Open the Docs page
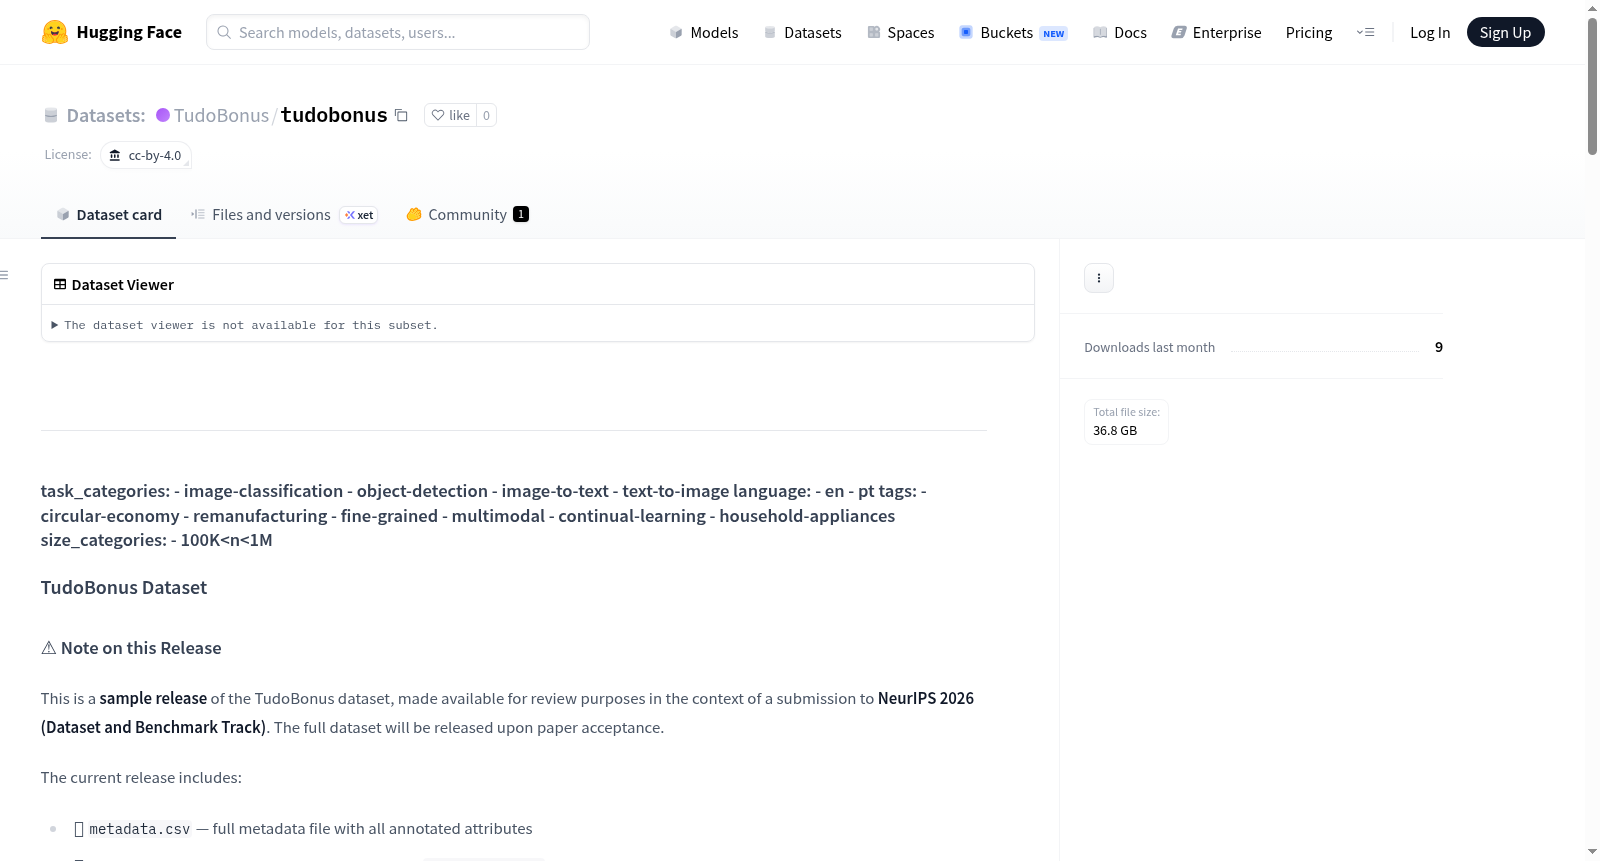This screenshot has height=861, width=1600. click(x=1119, y=32)
